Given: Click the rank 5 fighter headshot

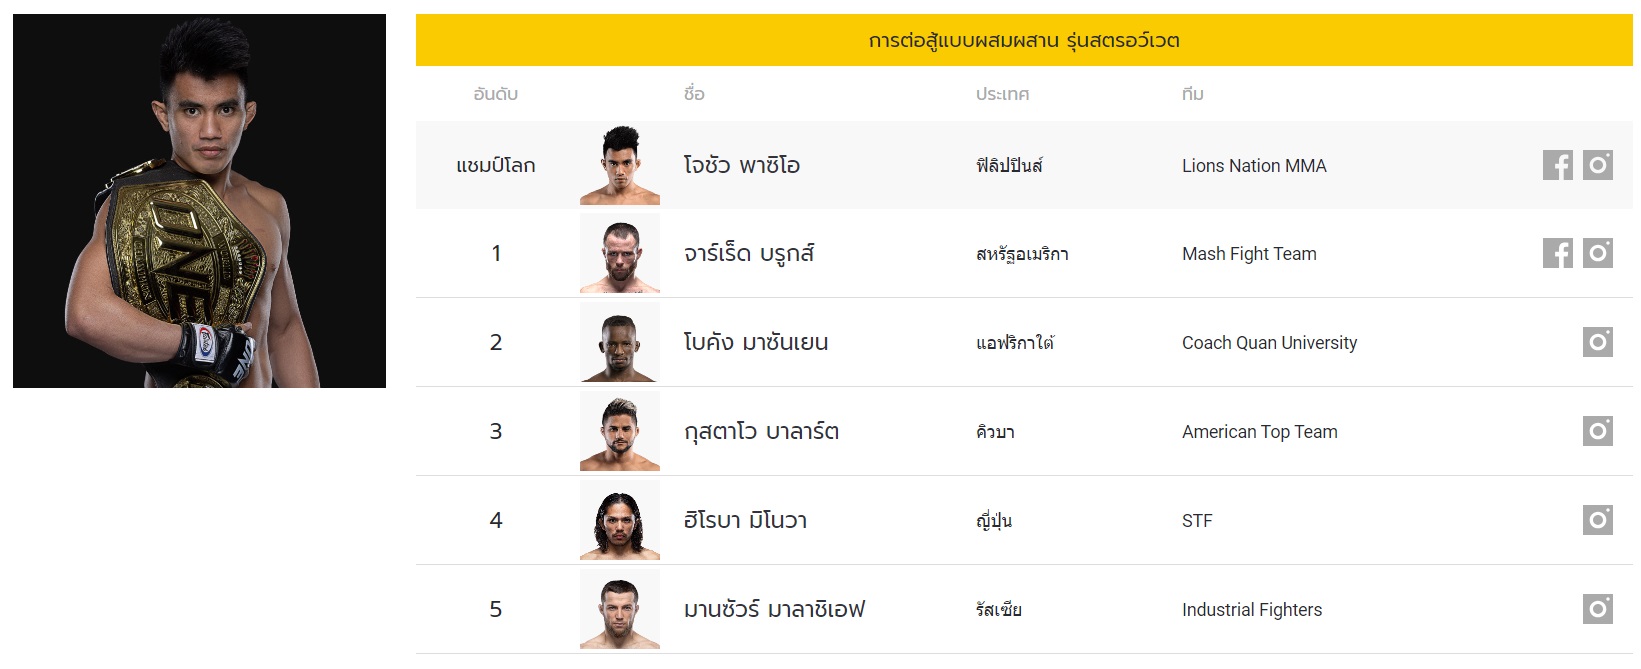Looking at the screenshot, I should (x=620, y=609).
